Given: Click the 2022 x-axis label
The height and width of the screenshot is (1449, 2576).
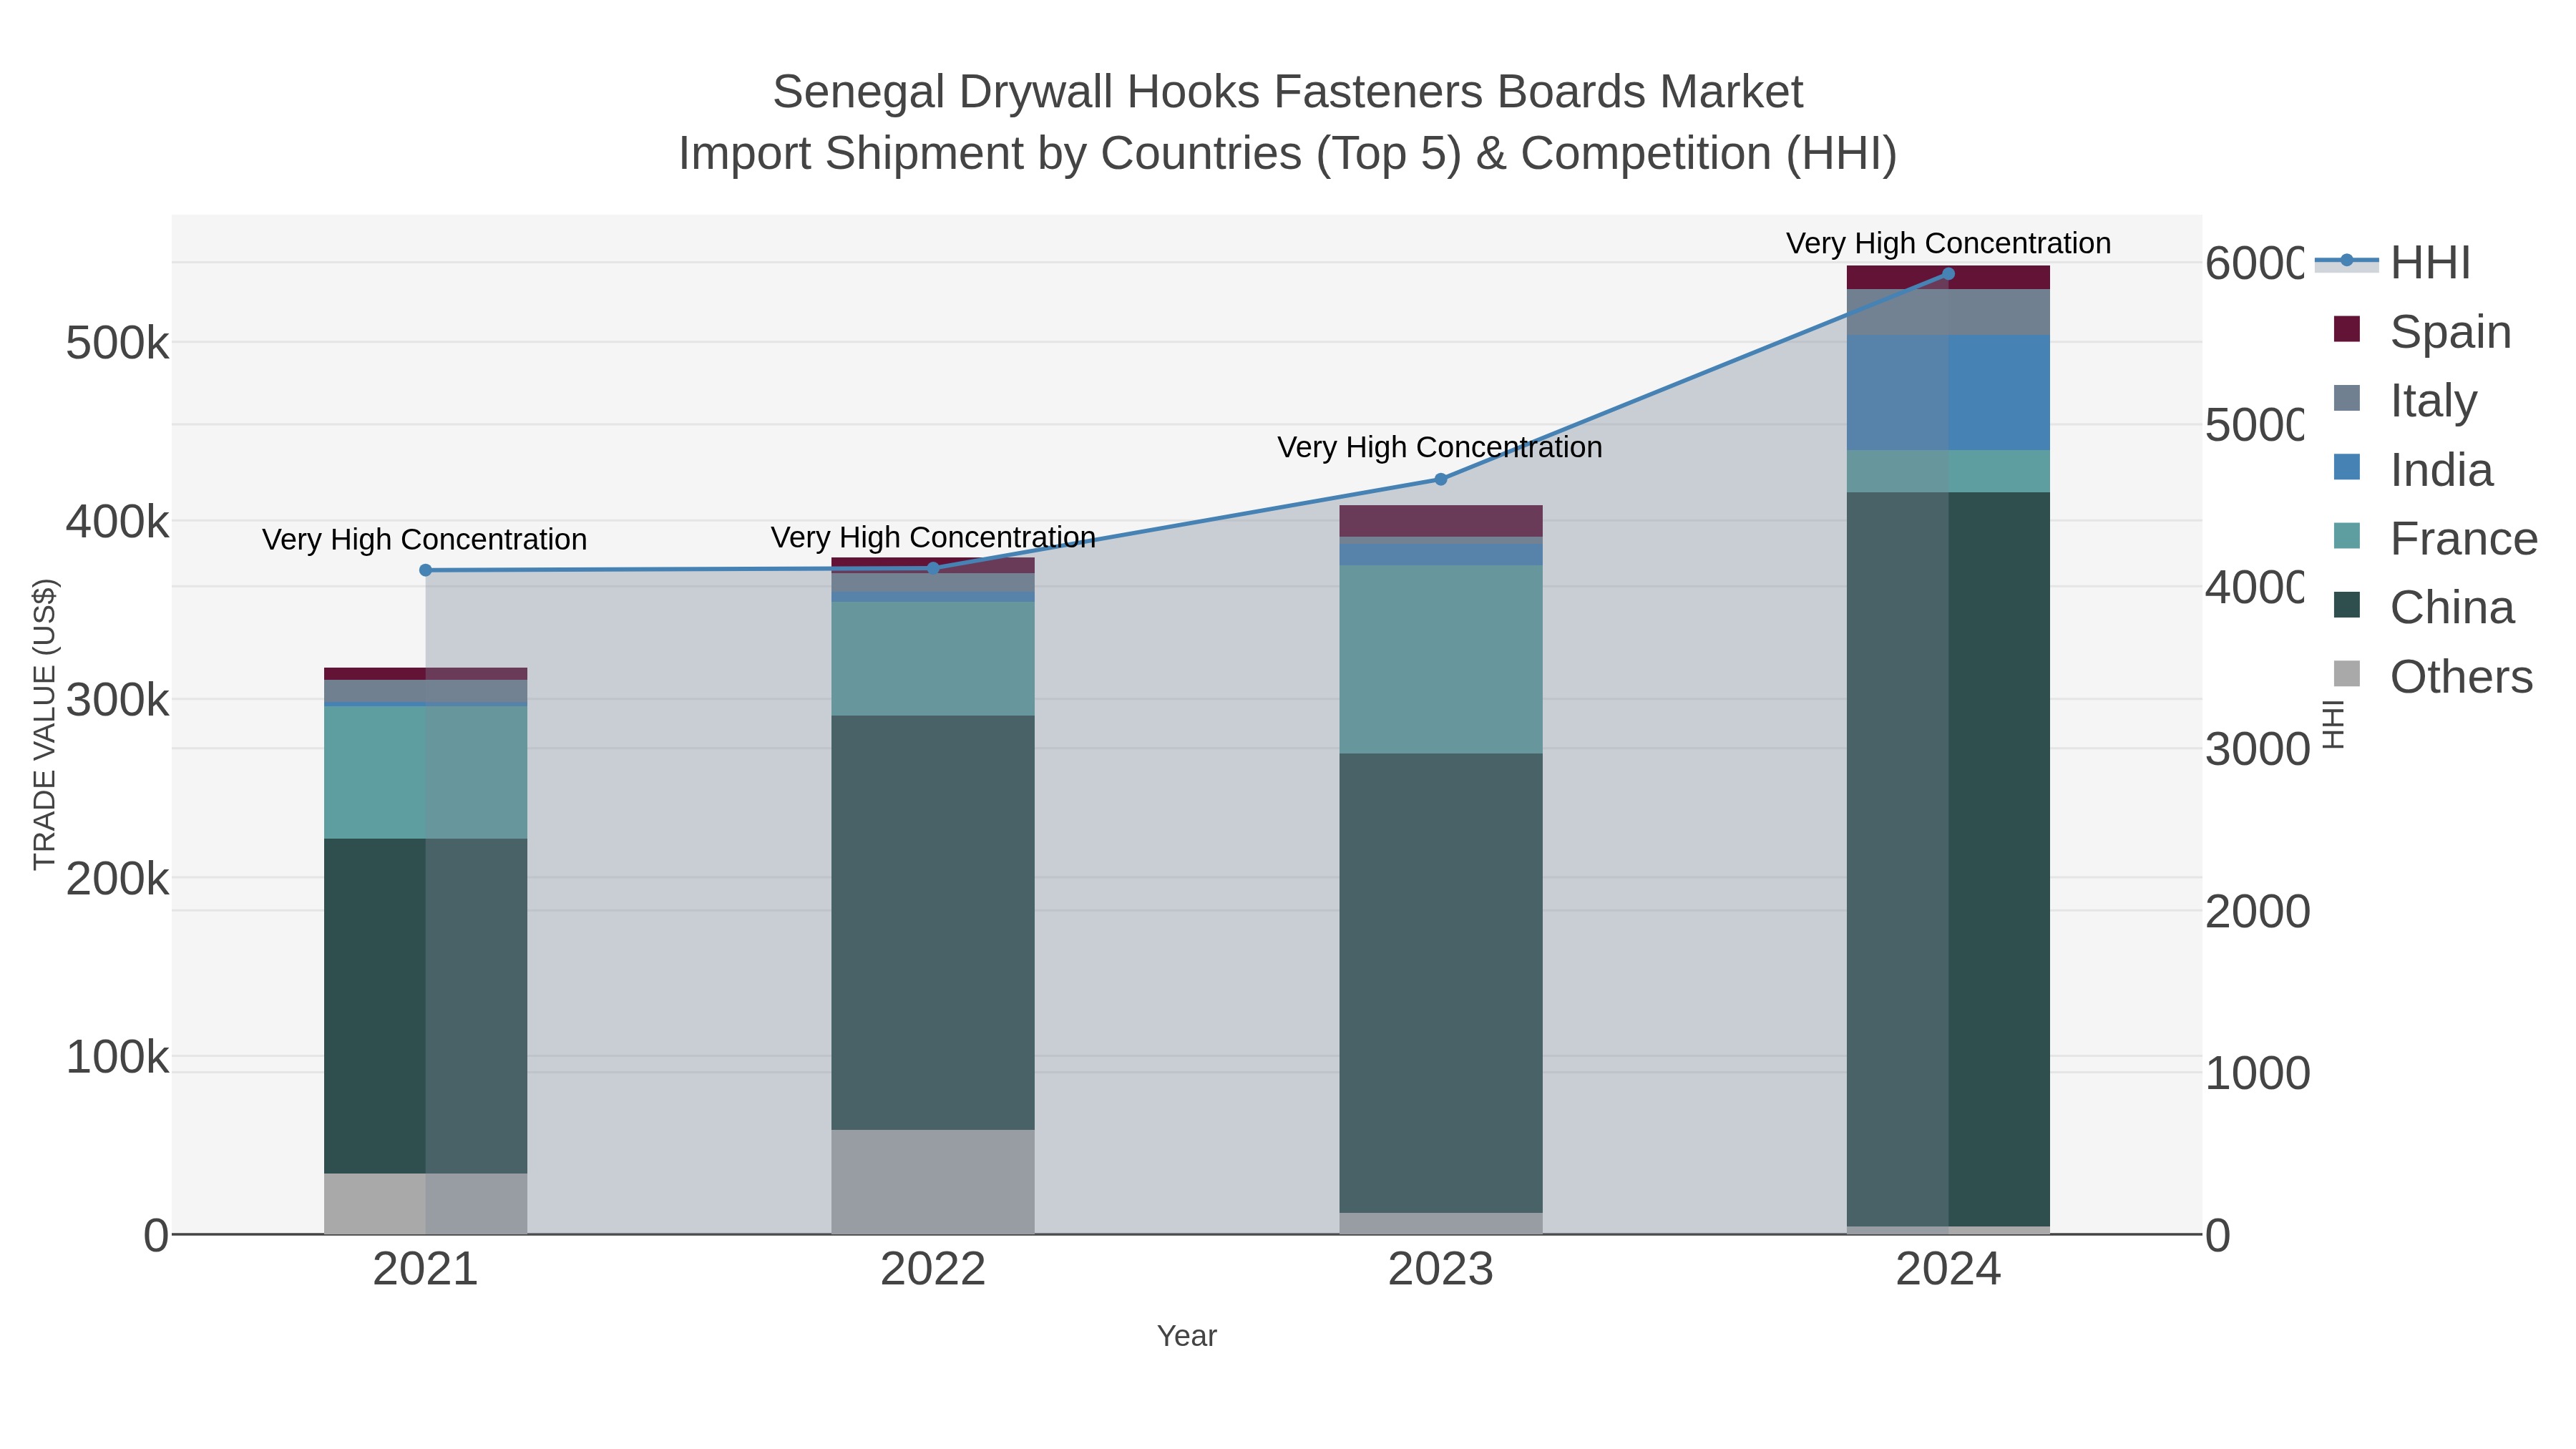Looking at the screenshot, I should tap(933, 1269).
